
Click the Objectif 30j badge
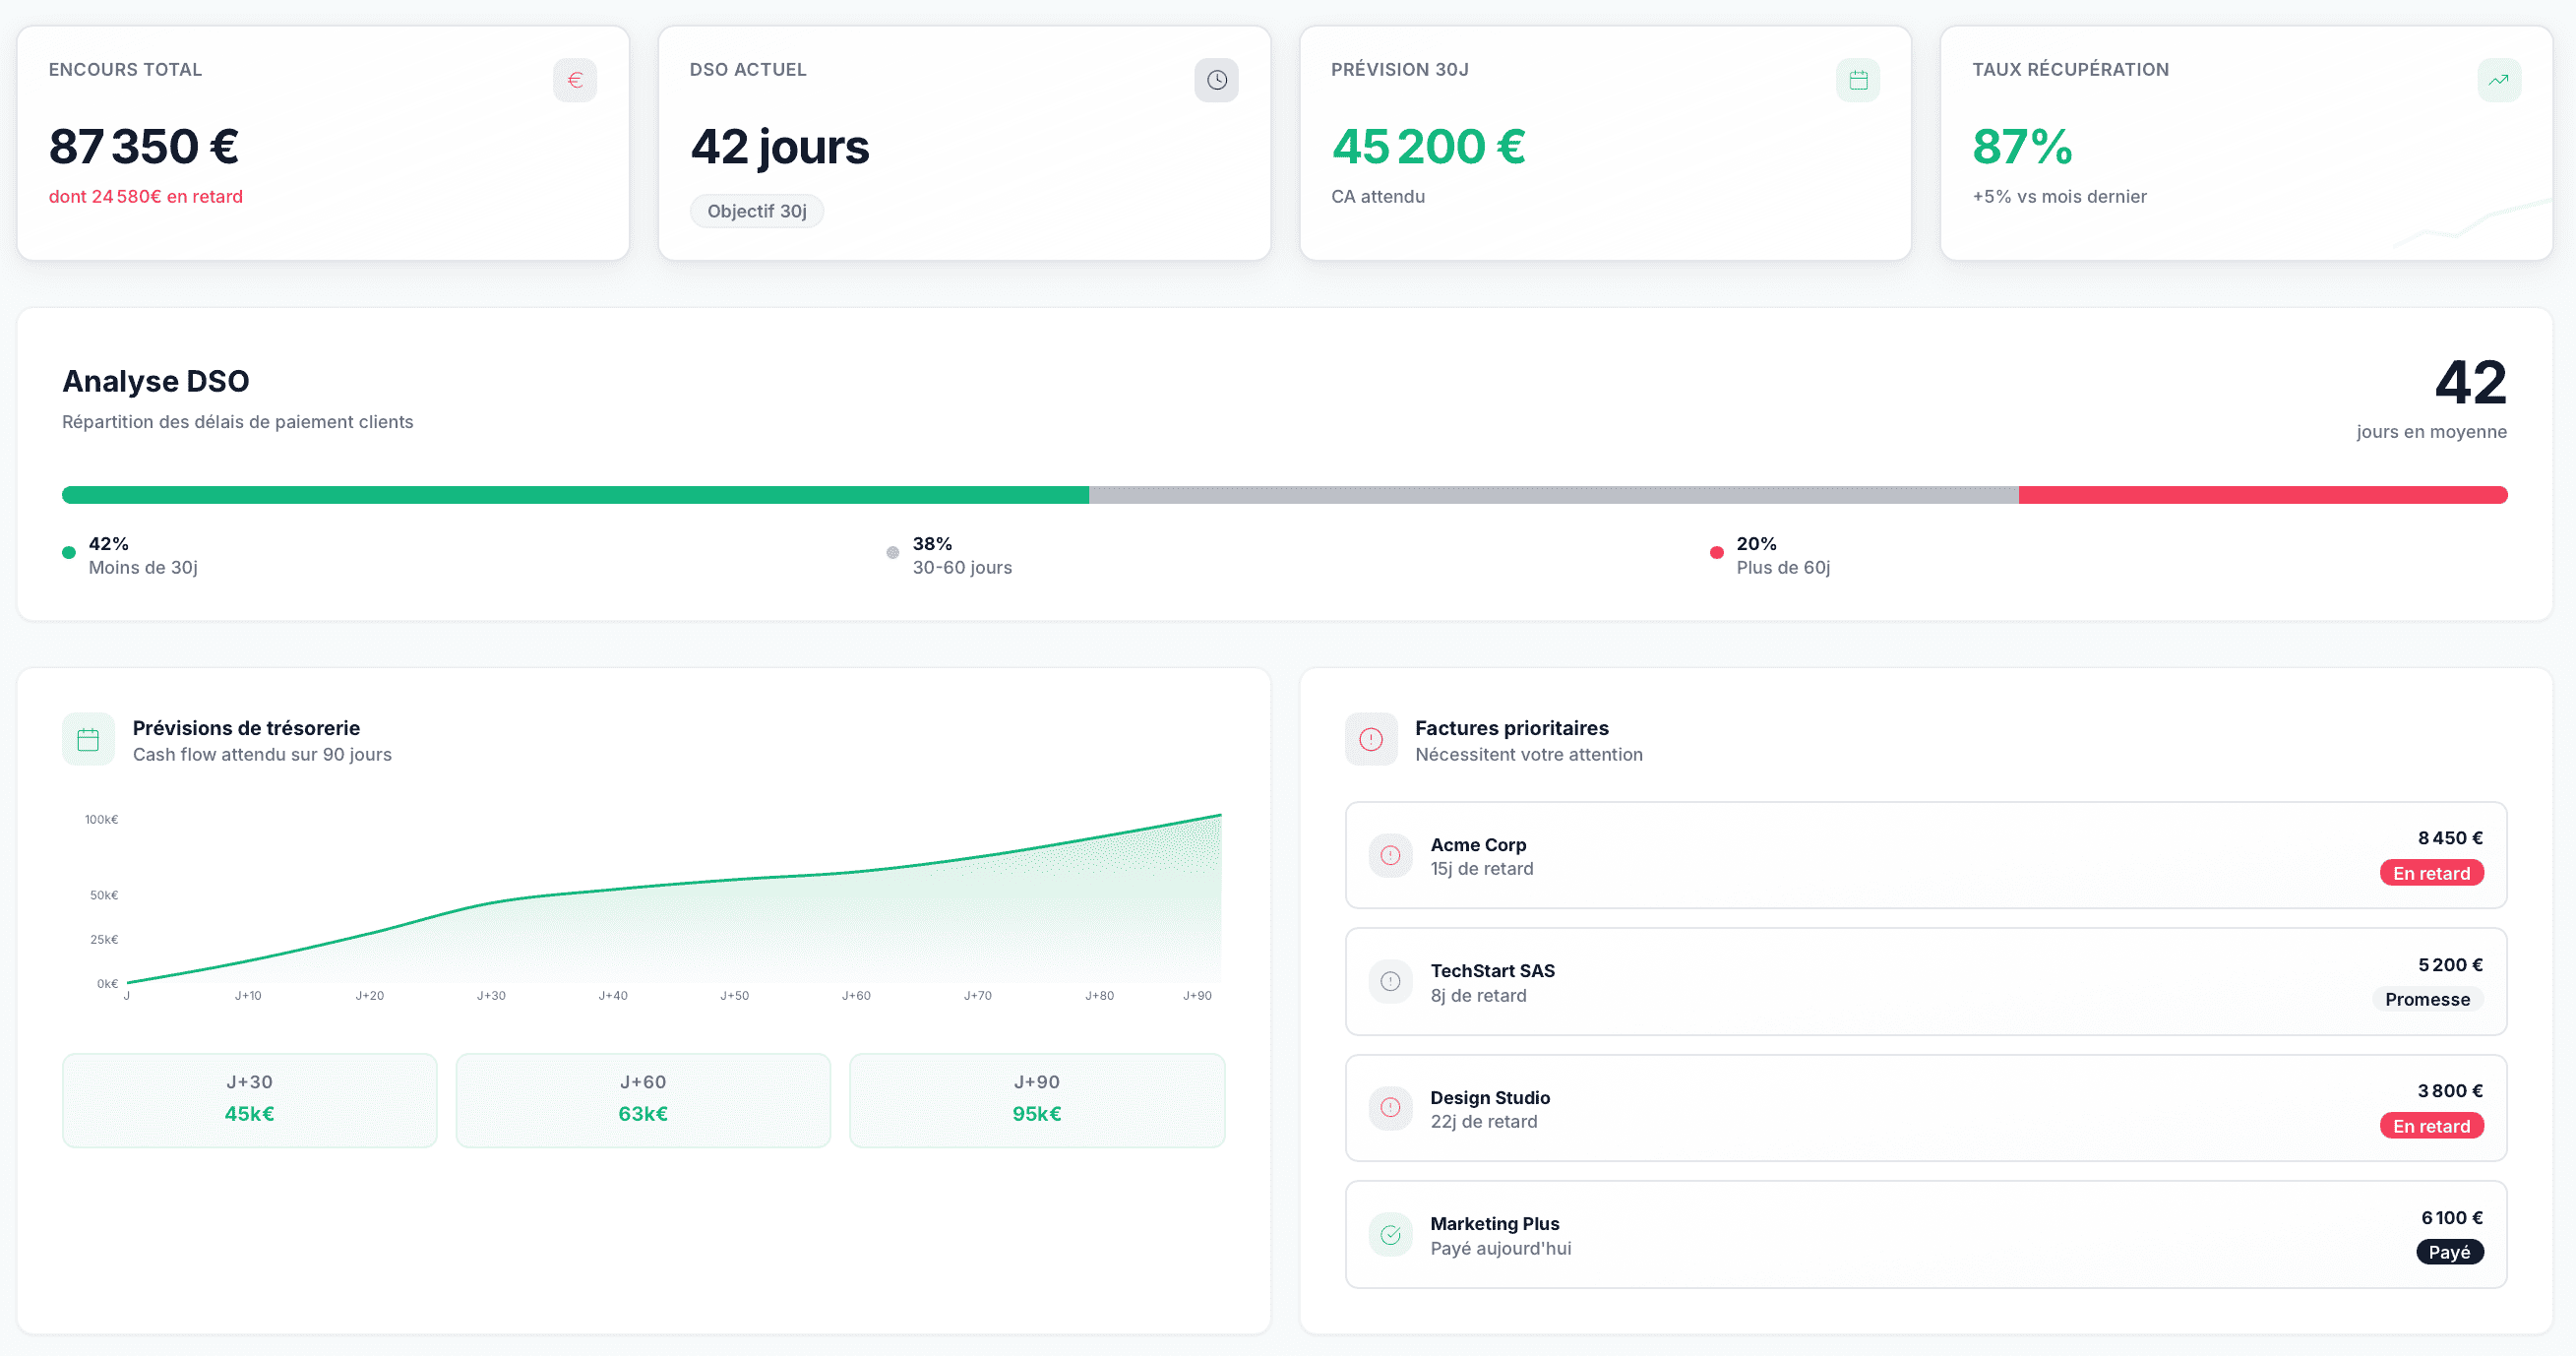[756, 211]
